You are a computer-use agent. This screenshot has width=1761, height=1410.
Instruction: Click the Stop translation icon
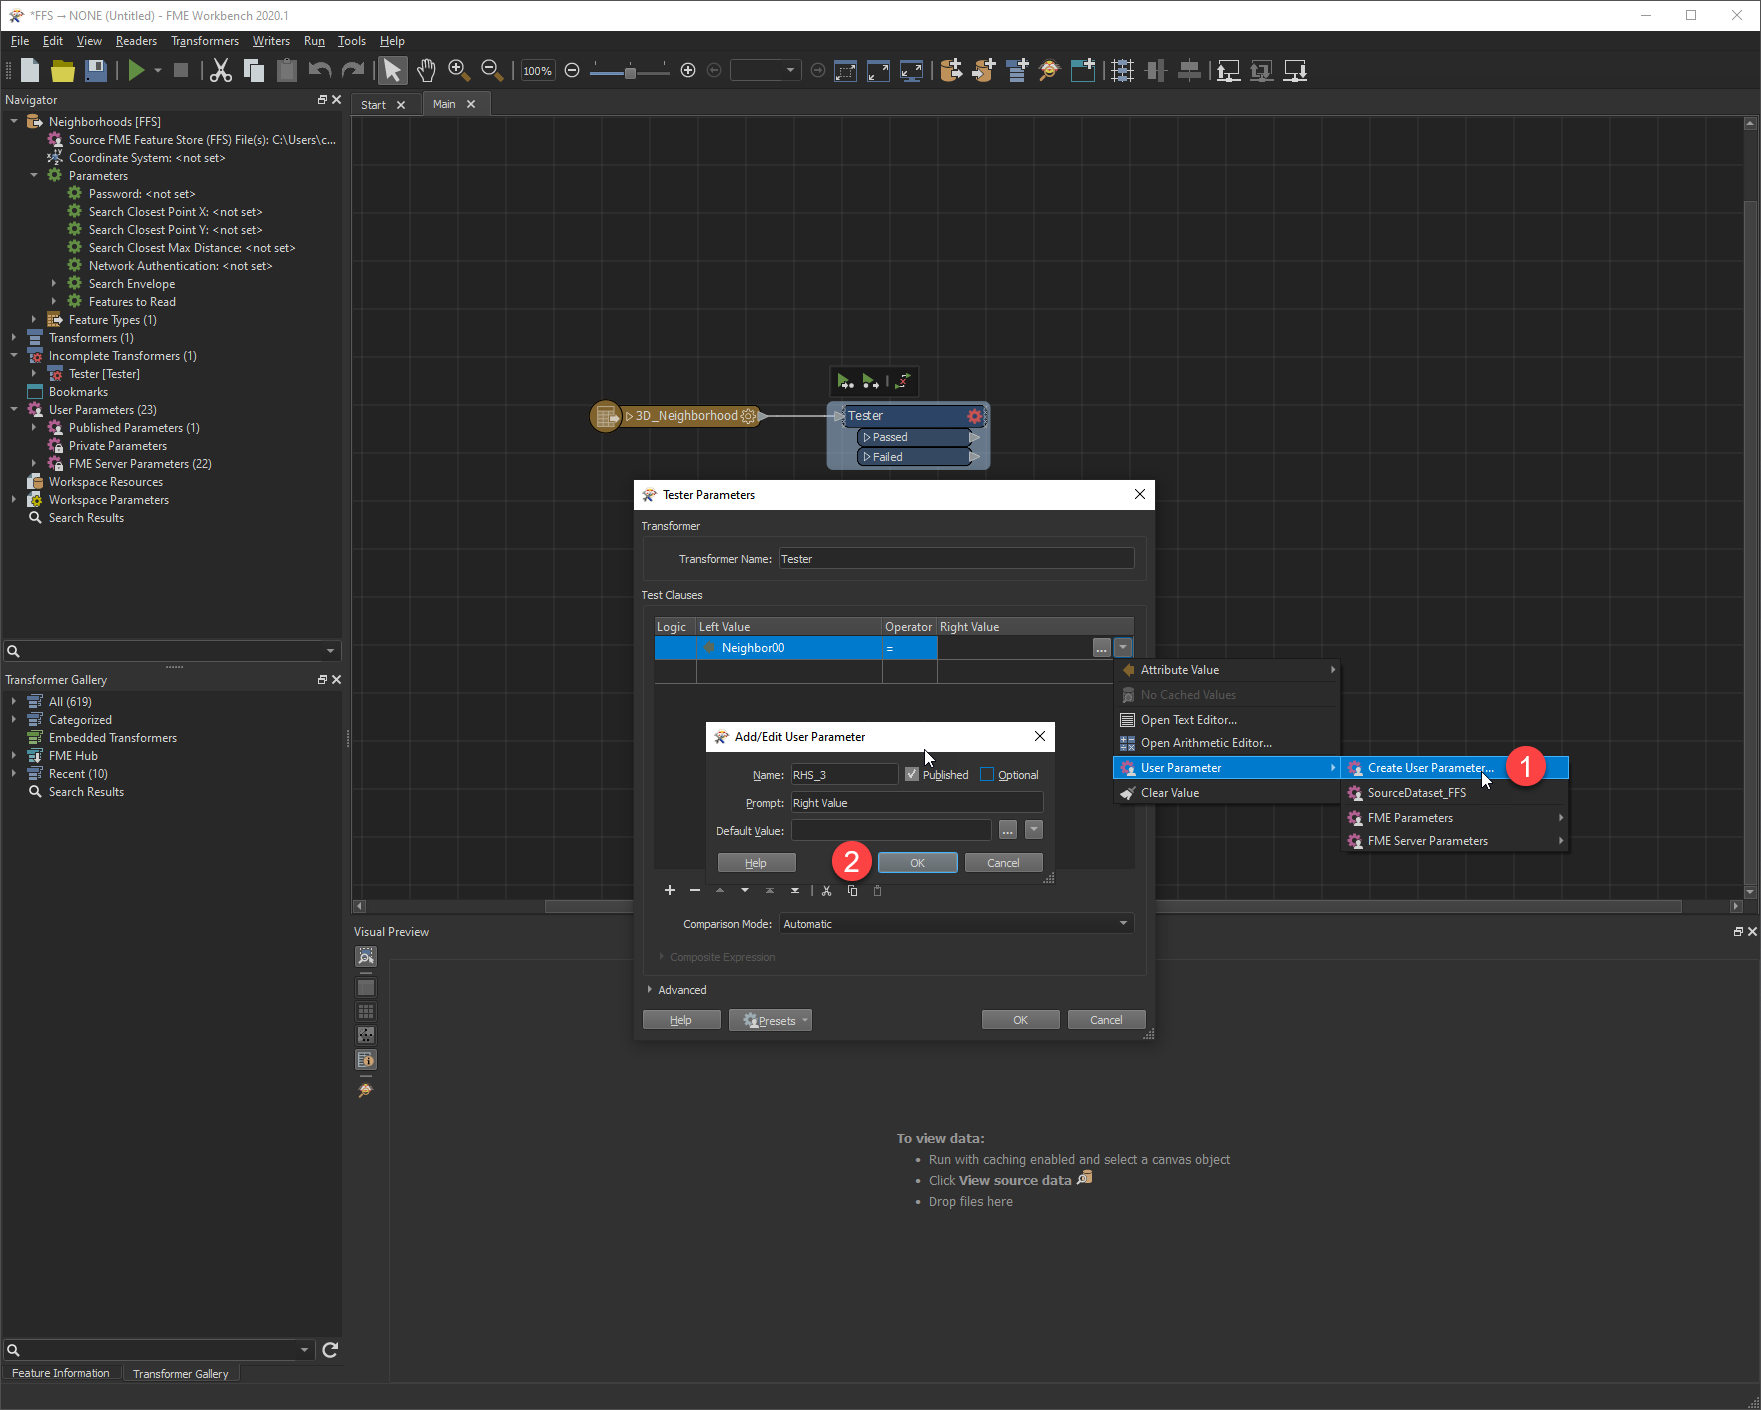[x=181, y=70]
